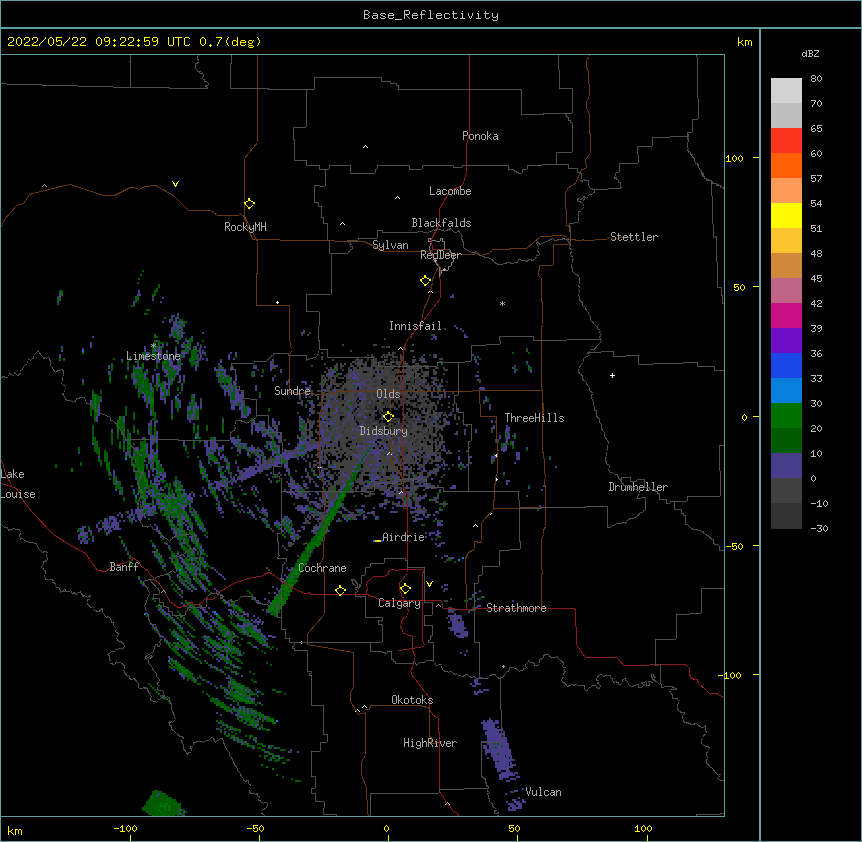Select the yellow diamond marker at Olds
862x842 pixels.
point(388,416)
